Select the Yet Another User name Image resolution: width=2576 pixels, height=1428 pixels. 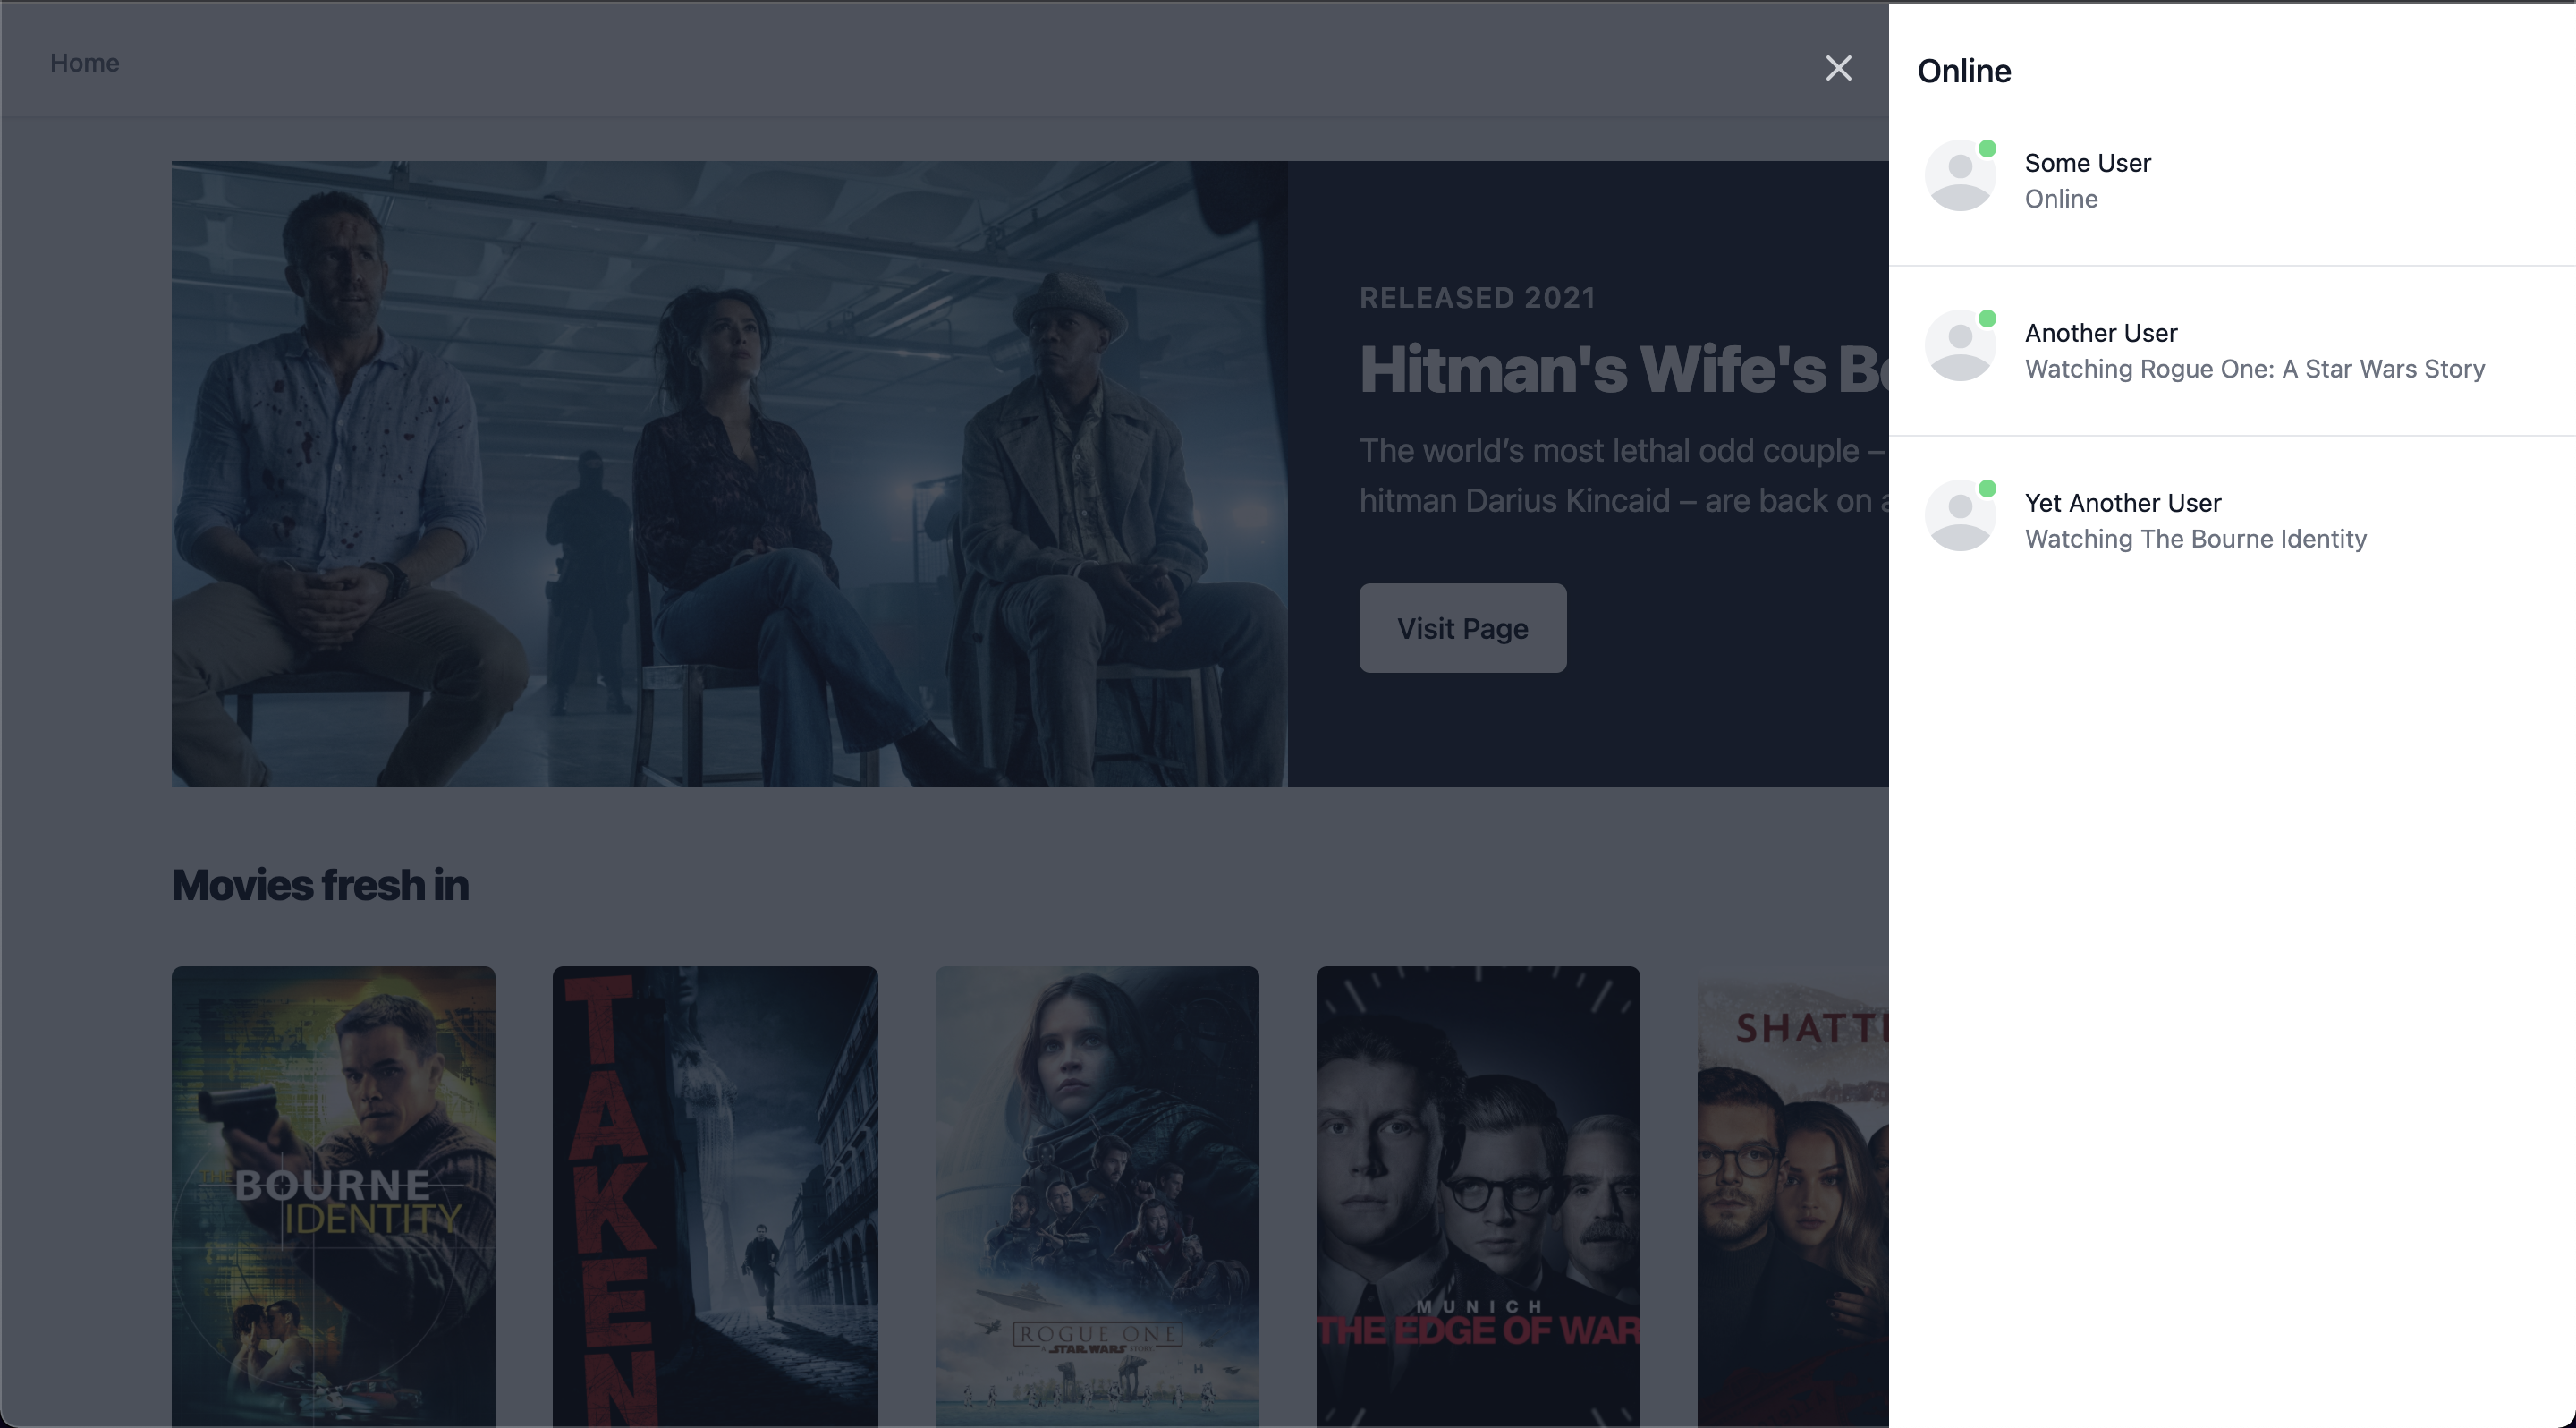2122,503
